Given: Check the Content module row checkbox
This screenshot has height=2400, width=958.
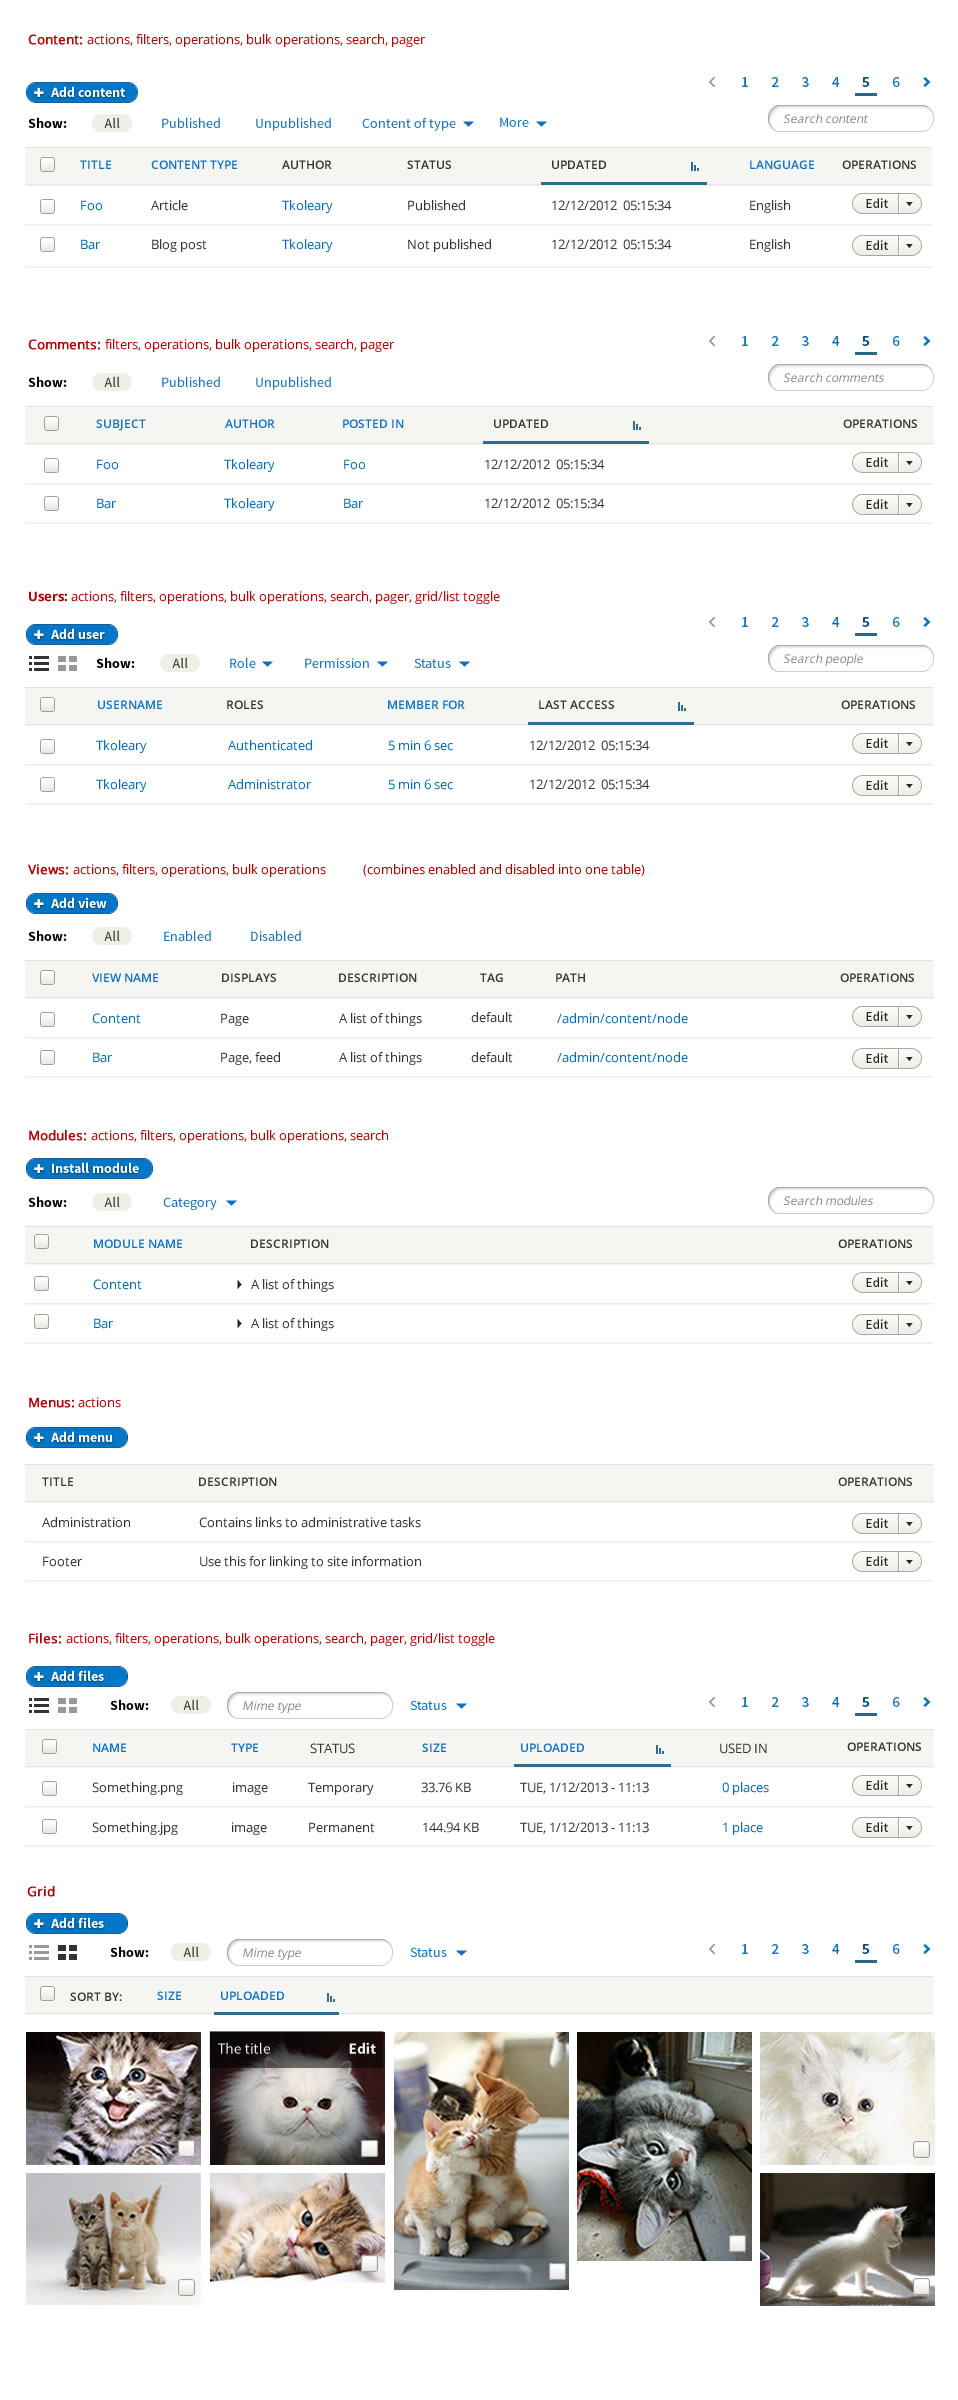Looking at the screenshot, I should click(x=41, y=1283).
